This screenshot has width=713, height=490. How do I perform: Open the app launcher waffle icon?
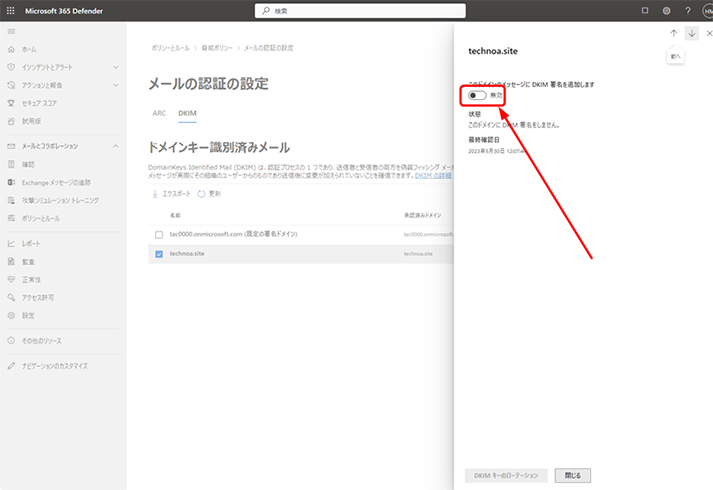pos(10,10)
